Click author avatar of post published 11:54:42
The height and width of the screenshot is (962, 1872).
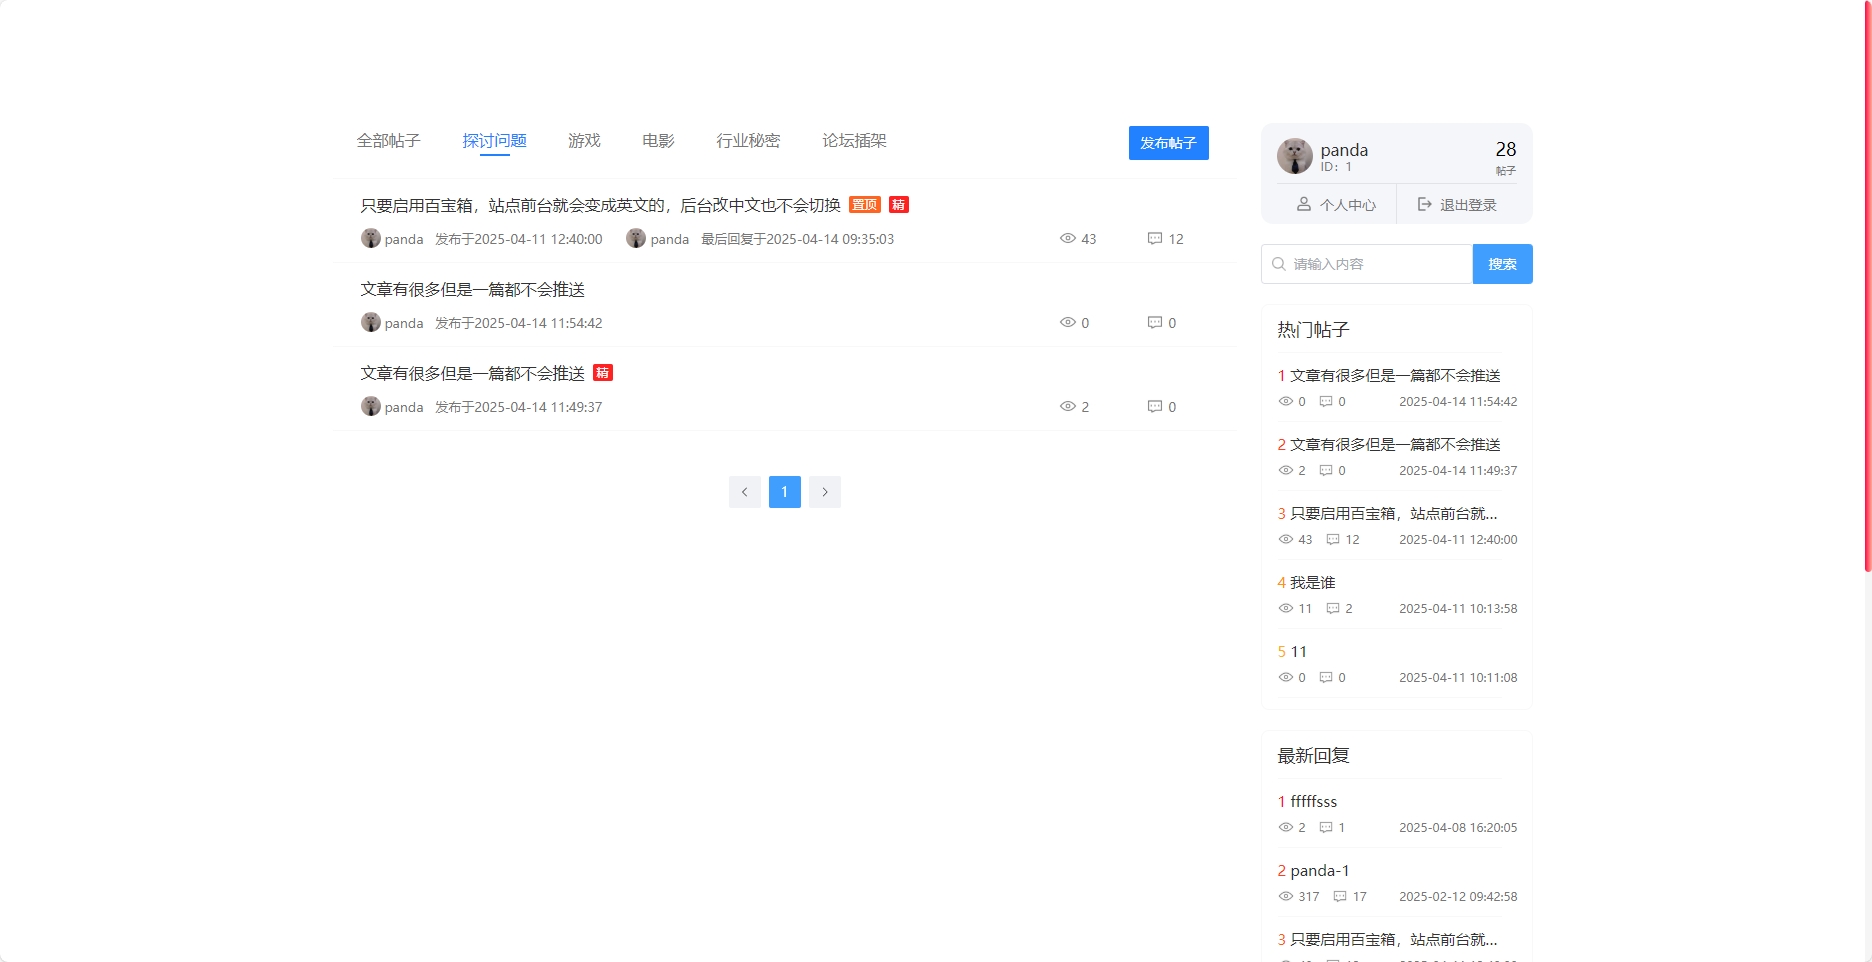(x=370, y=322)
